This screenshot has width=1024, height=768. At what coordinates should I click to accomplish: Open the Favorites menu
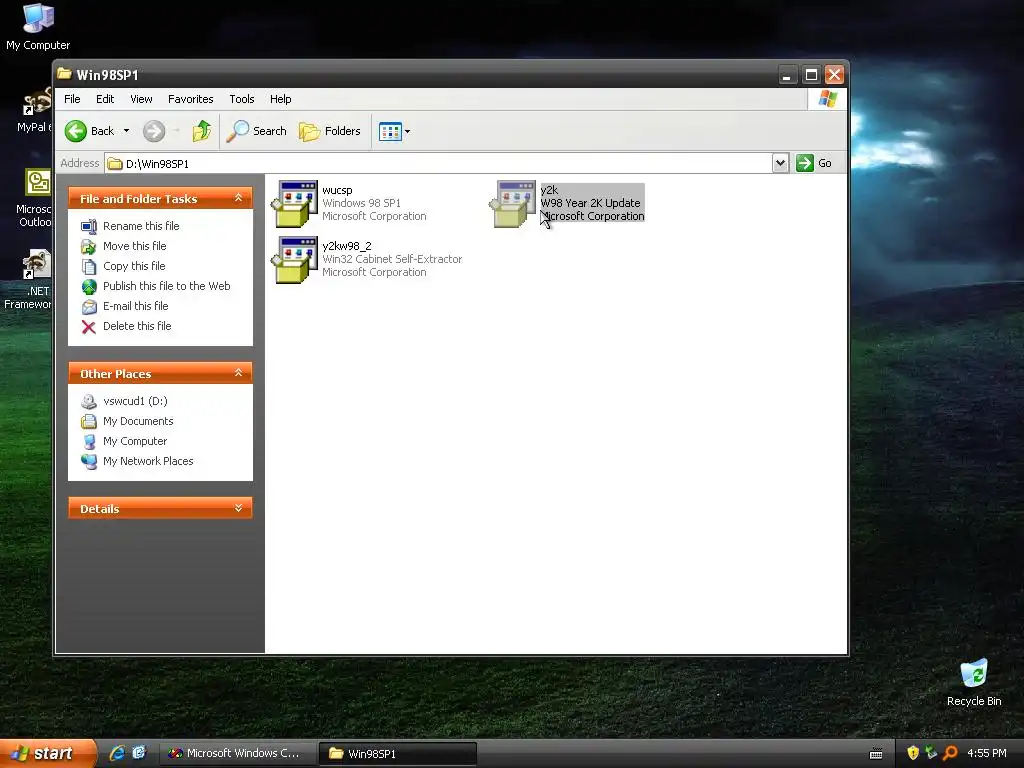[x=191, y=99]
